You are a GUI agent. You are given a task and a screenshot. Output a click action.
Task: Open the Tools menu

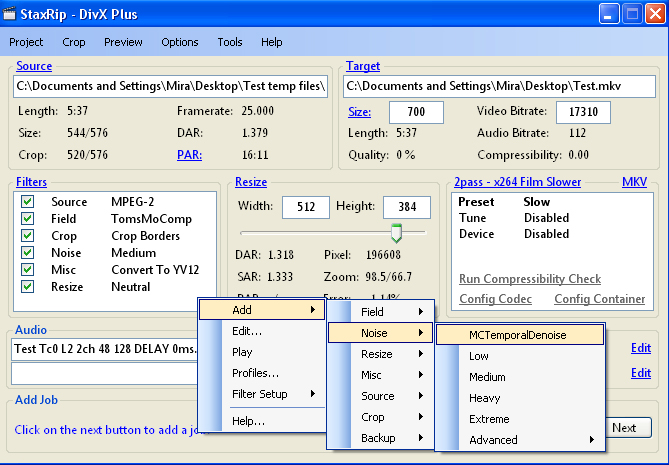pyautogui.click(x=230, y=42)
